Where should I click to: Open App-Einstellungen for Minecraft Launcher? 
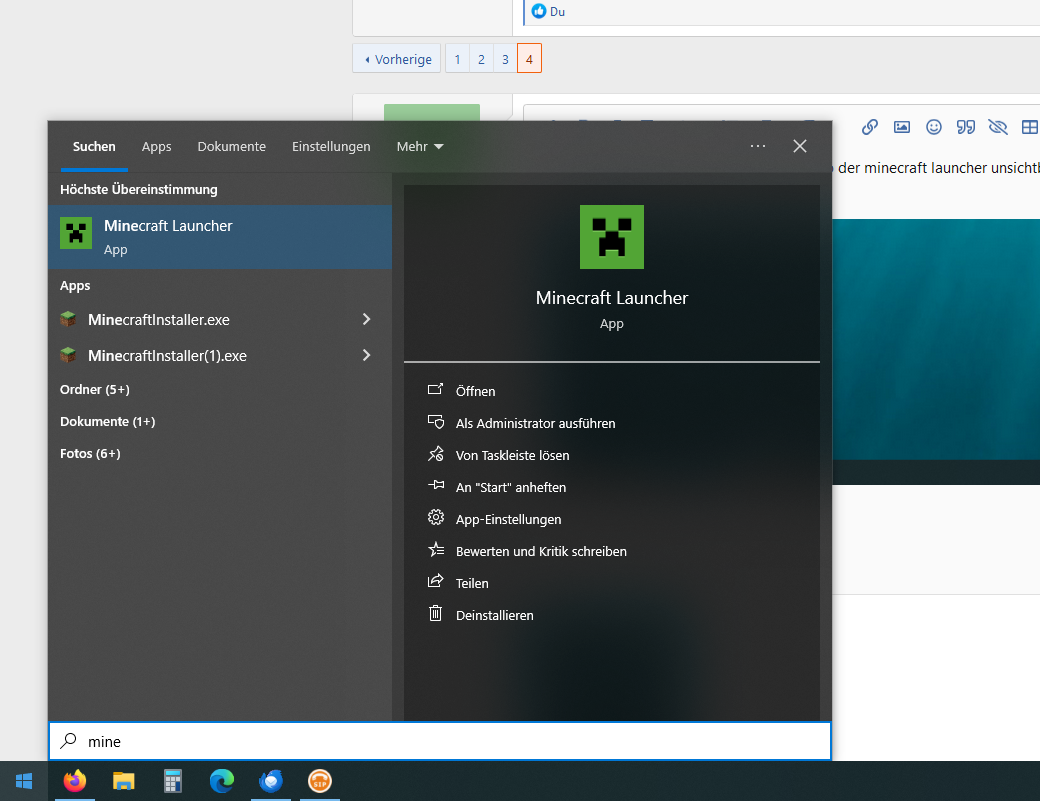tap(508, 519)
